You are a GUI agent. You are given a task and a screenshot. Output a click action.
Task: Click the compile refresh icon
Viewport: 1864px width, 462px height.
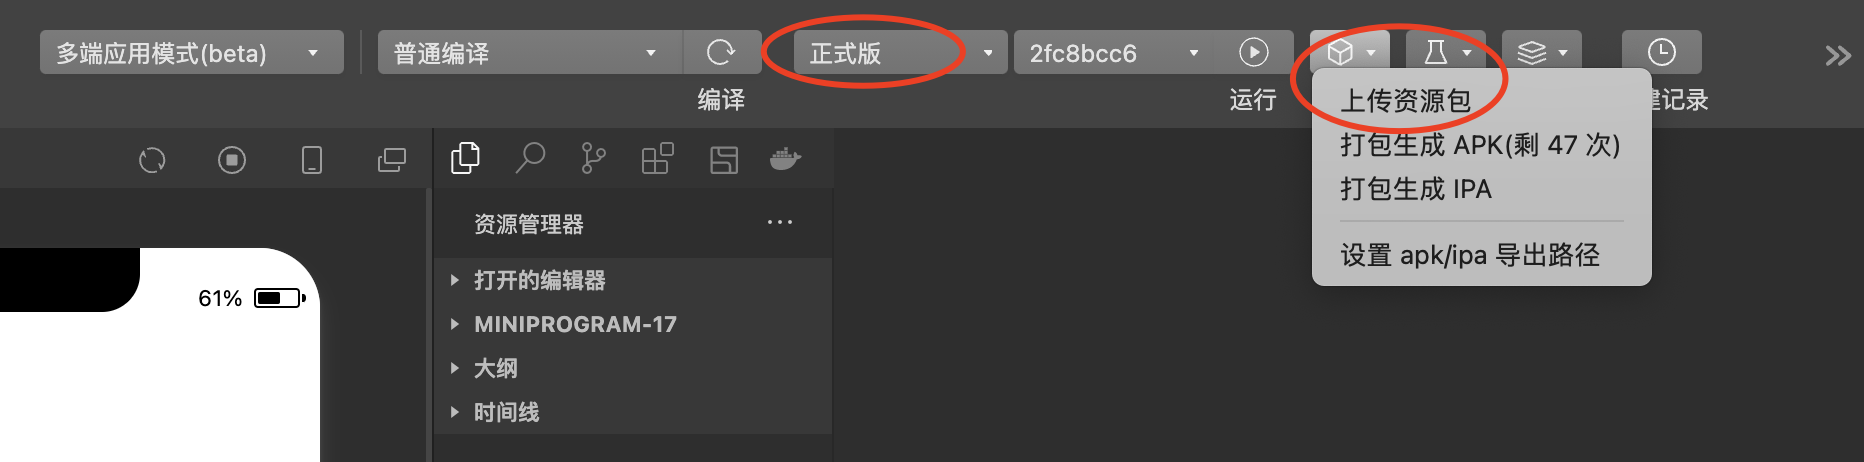(720, 52)
